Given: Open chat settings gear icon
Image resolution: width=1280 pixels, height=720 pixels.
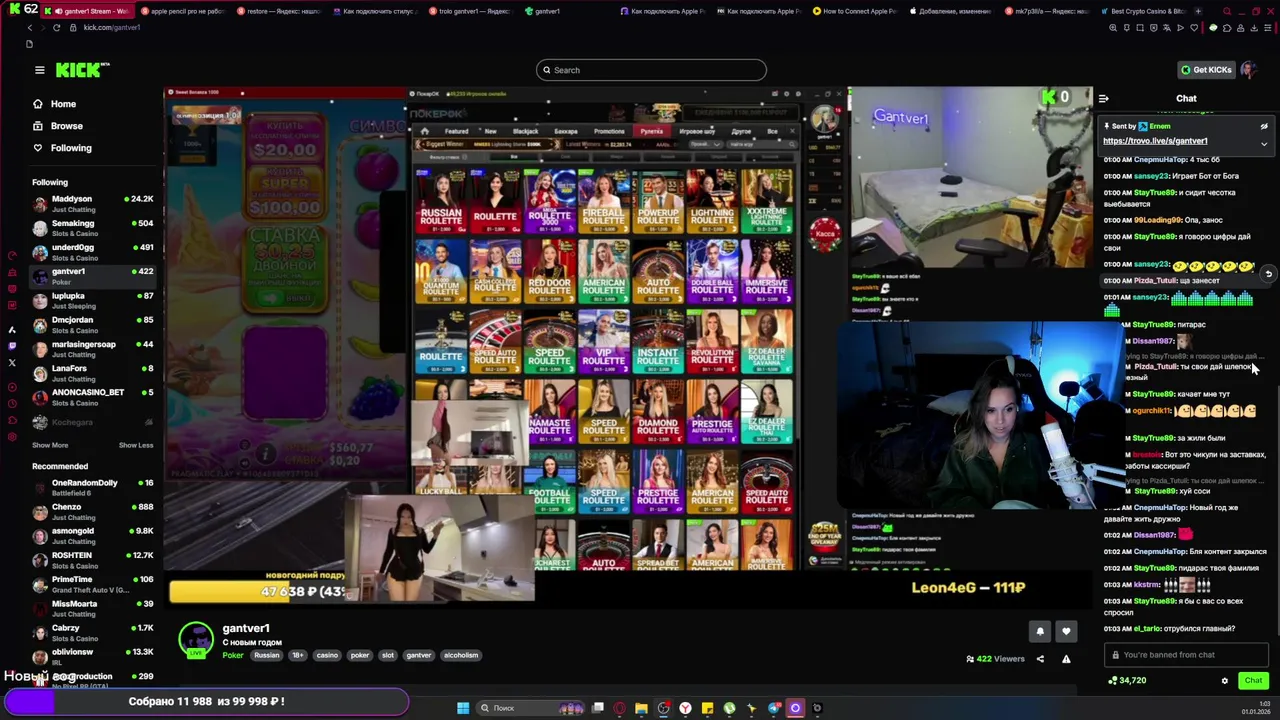Looking at the screenshot, I should [1224, 681].
